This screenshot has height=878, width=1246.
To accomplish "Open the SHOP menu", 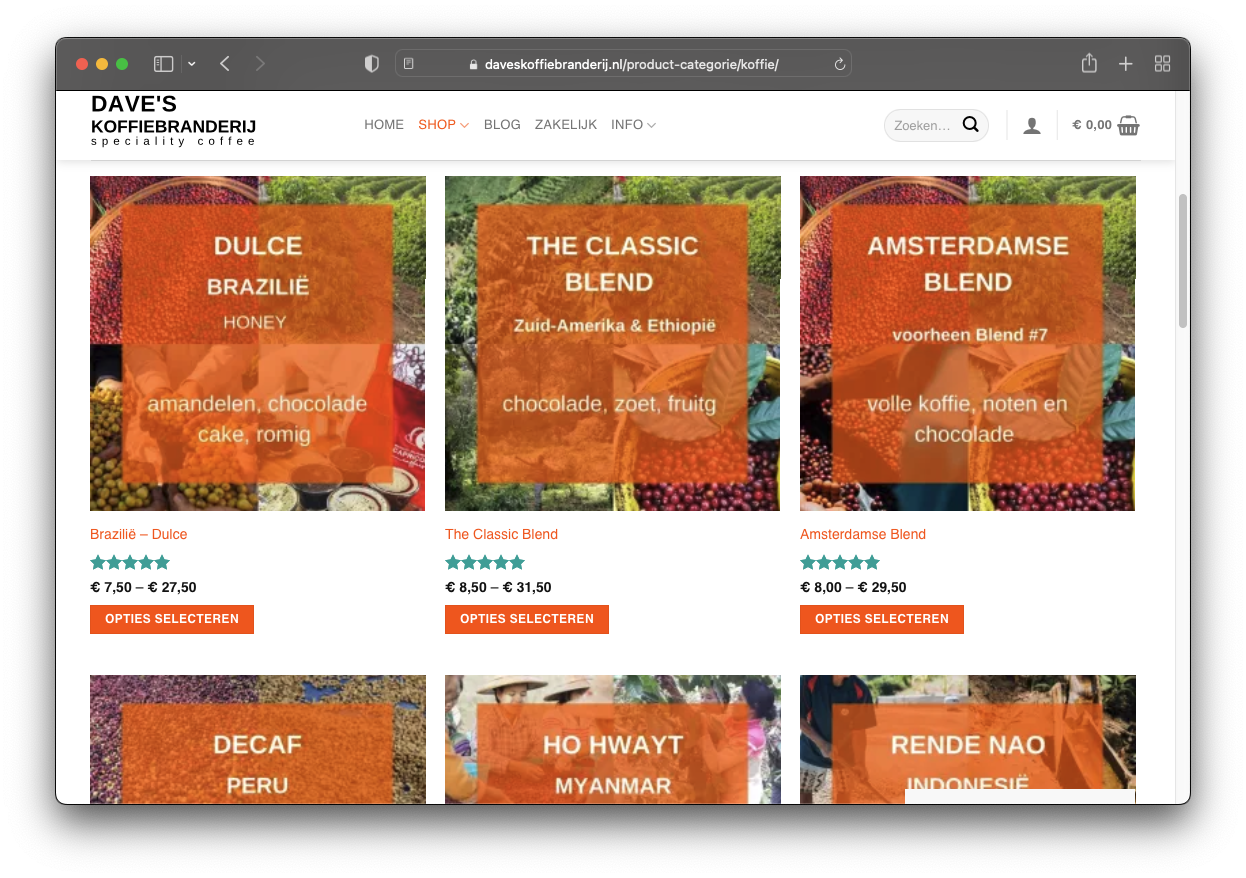I will coord(443,125).
